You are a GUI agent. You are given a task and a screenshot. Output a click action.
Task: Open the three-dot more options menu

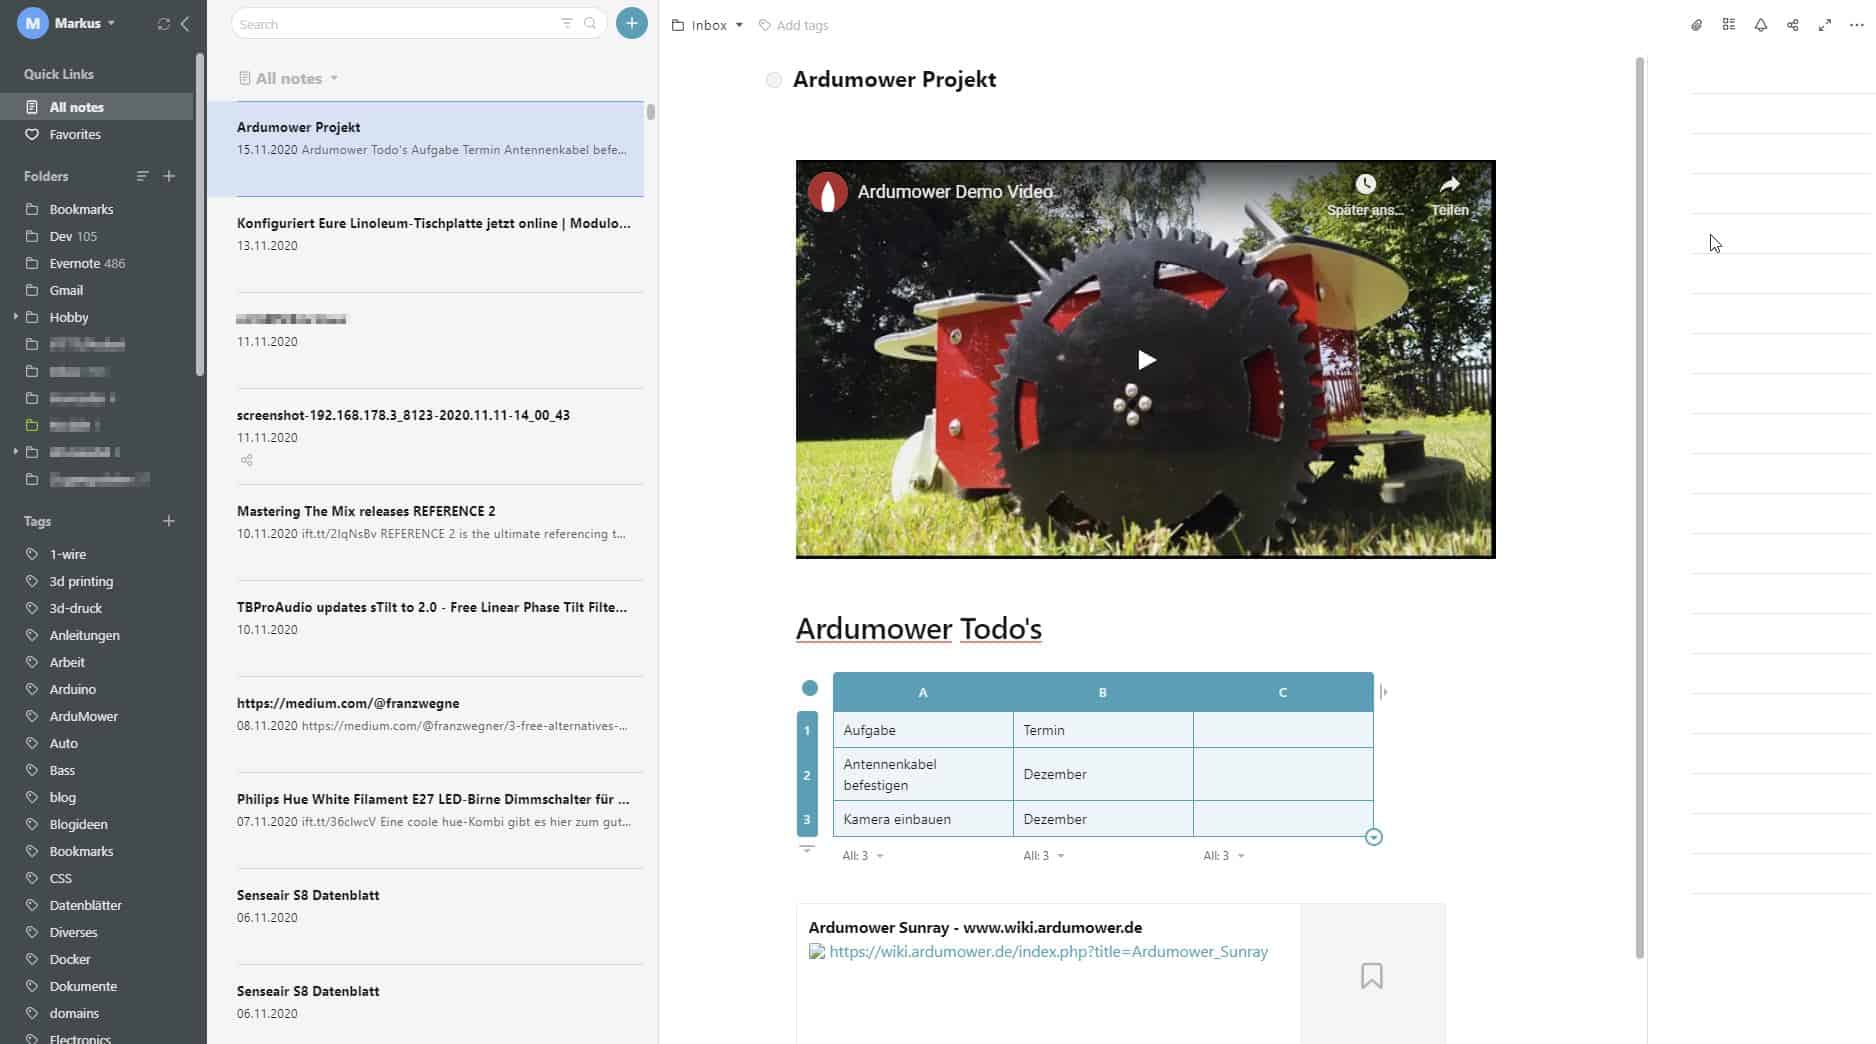(x=1856, y=25)
